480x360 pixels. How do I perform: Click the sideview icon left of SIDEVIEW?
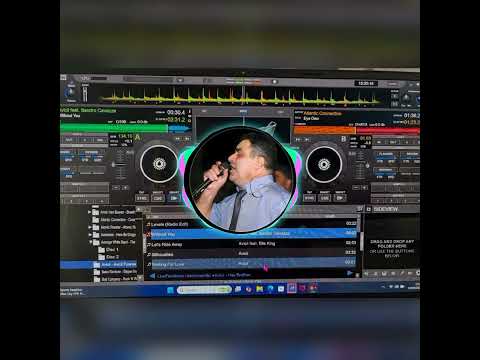[x=369, y=209]
